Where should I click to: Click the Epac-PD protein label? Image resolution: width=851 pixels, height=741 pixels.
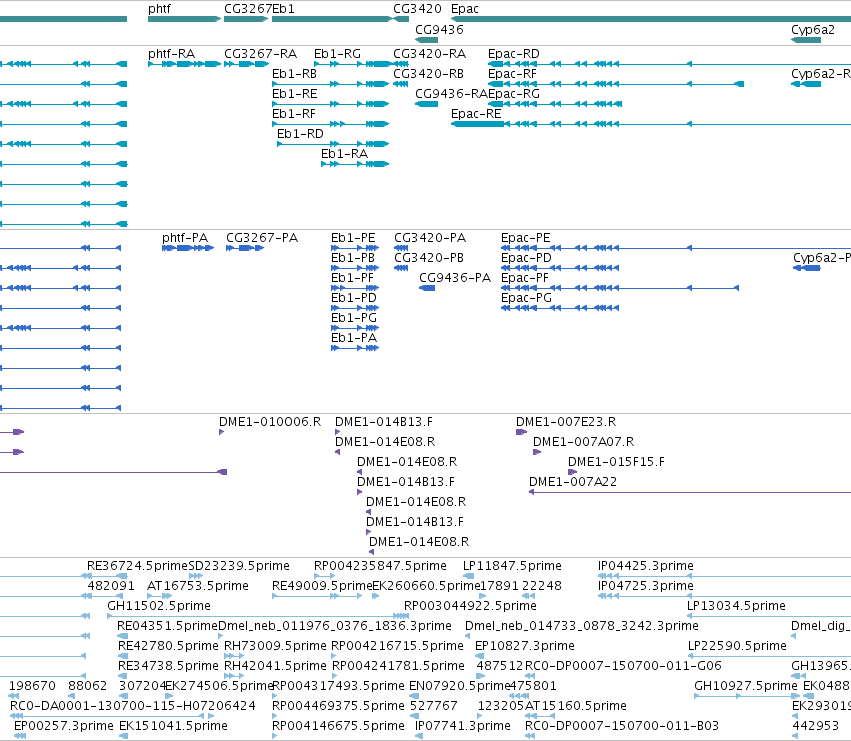[526, 258]
